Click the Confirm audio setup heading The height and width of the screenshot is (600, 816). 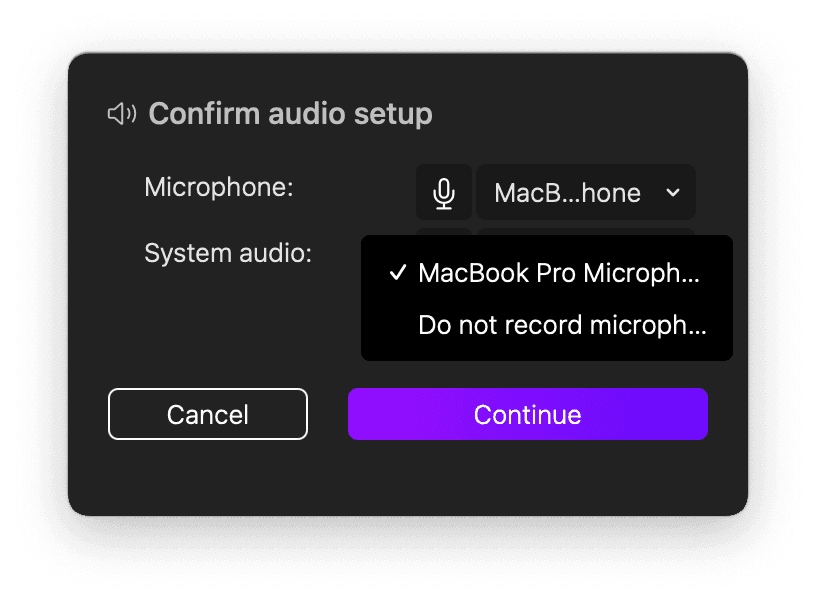click(290, 114)
